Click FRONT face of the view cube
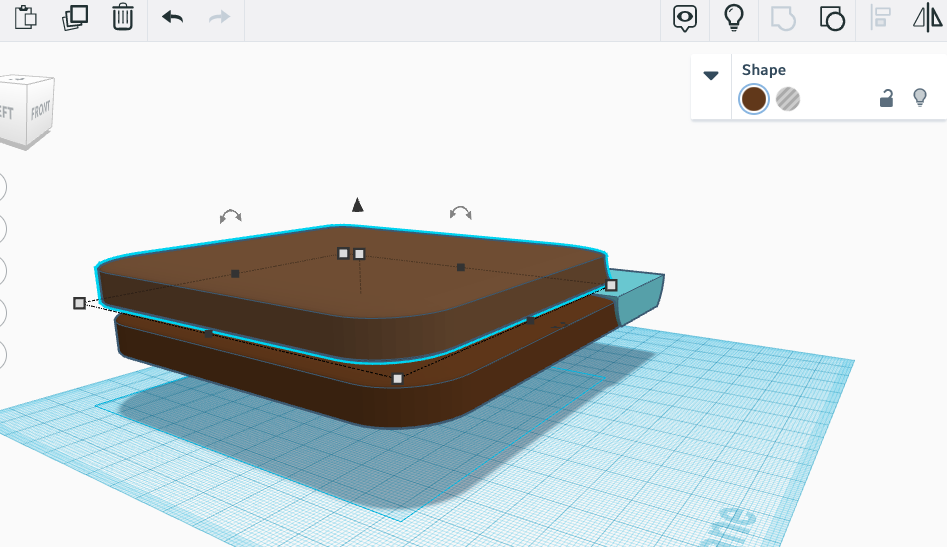 pos(40,110)
